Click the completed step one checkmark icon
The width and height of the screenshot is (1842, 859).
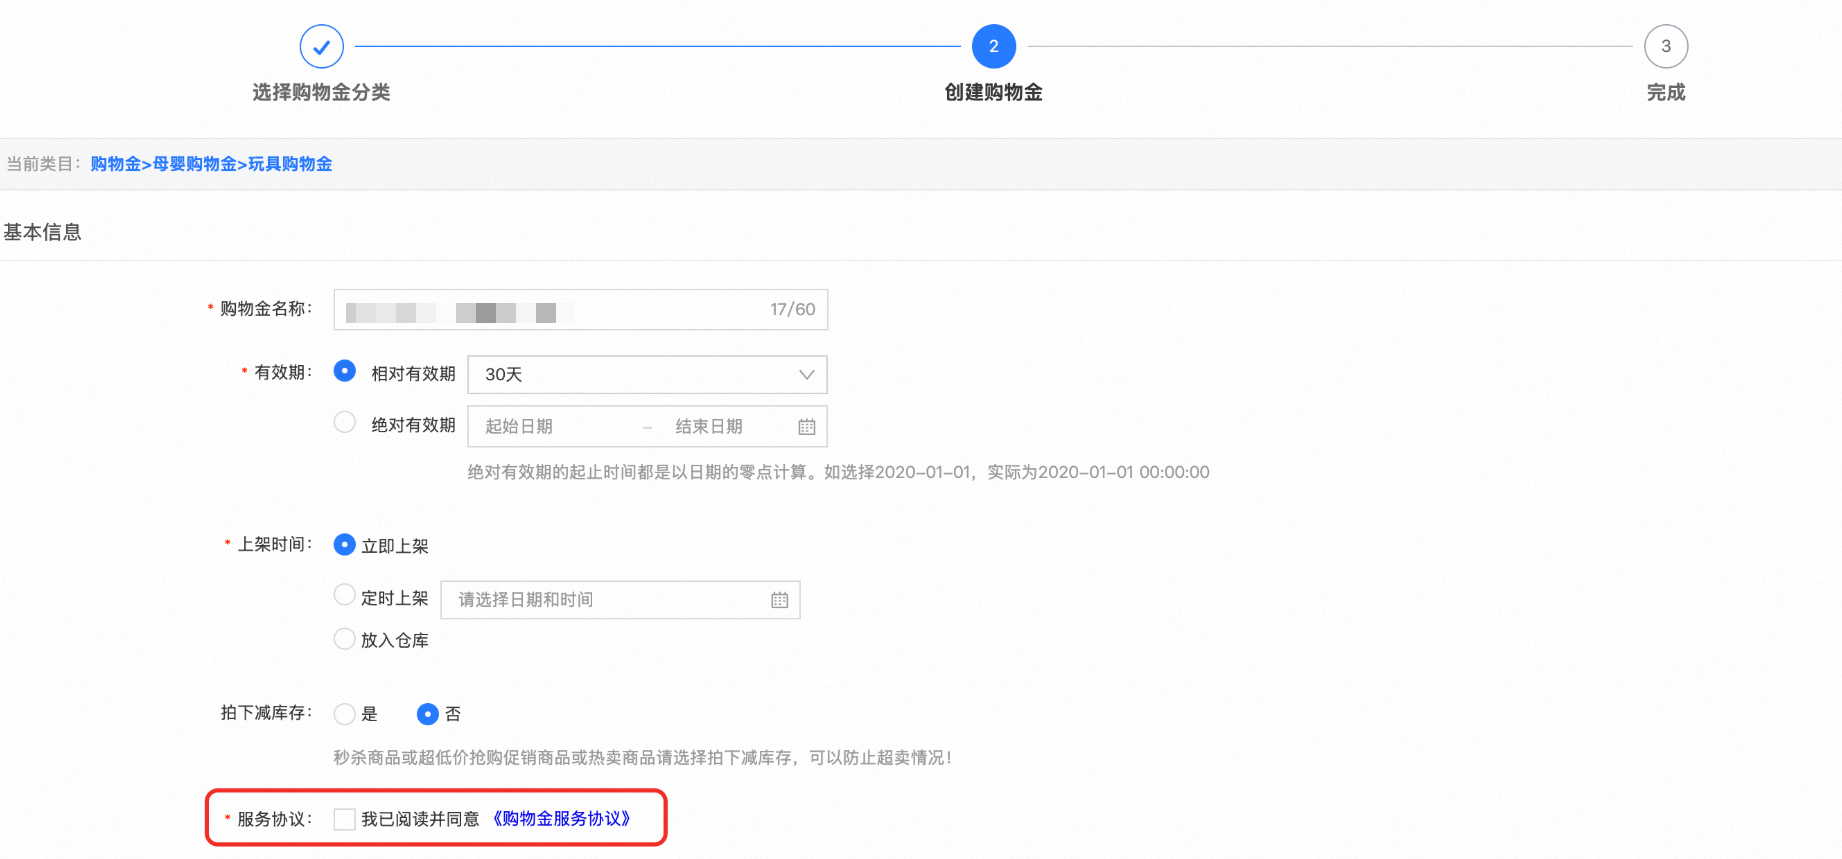click(322, 46)
